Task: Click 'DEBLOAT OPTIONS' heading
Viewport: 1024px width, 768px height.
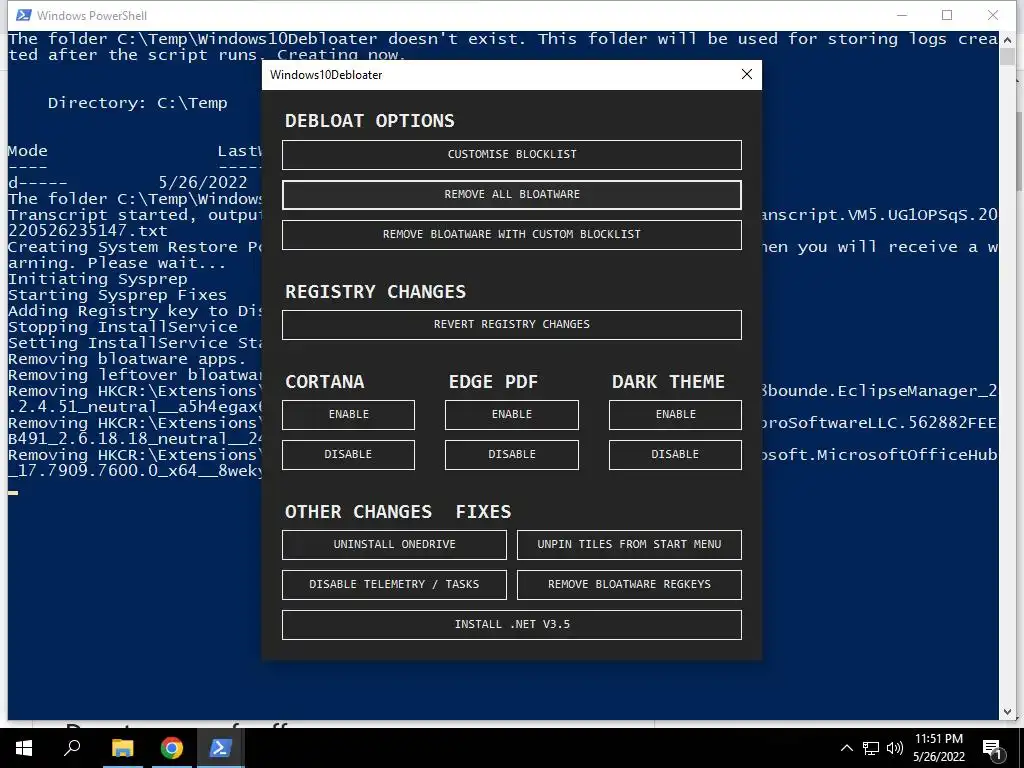Action: (370, 121)
